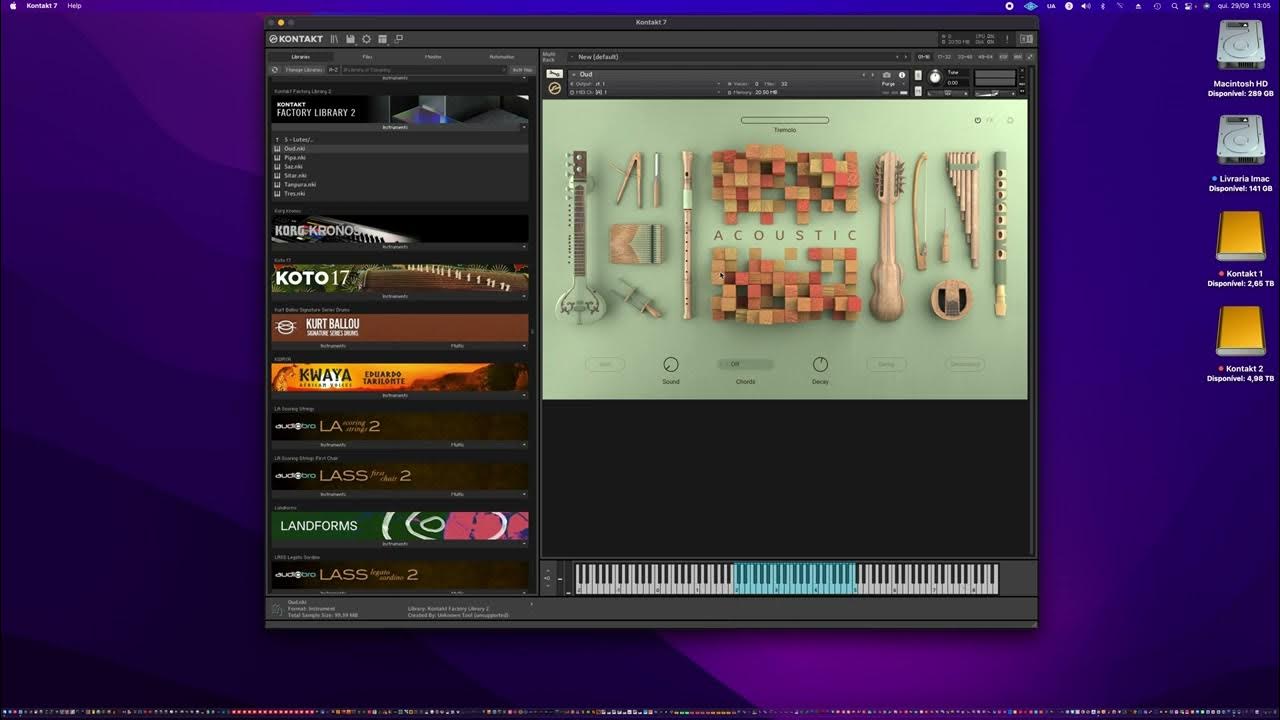Toggle the Solo S button of Oud

click(918, 75)
